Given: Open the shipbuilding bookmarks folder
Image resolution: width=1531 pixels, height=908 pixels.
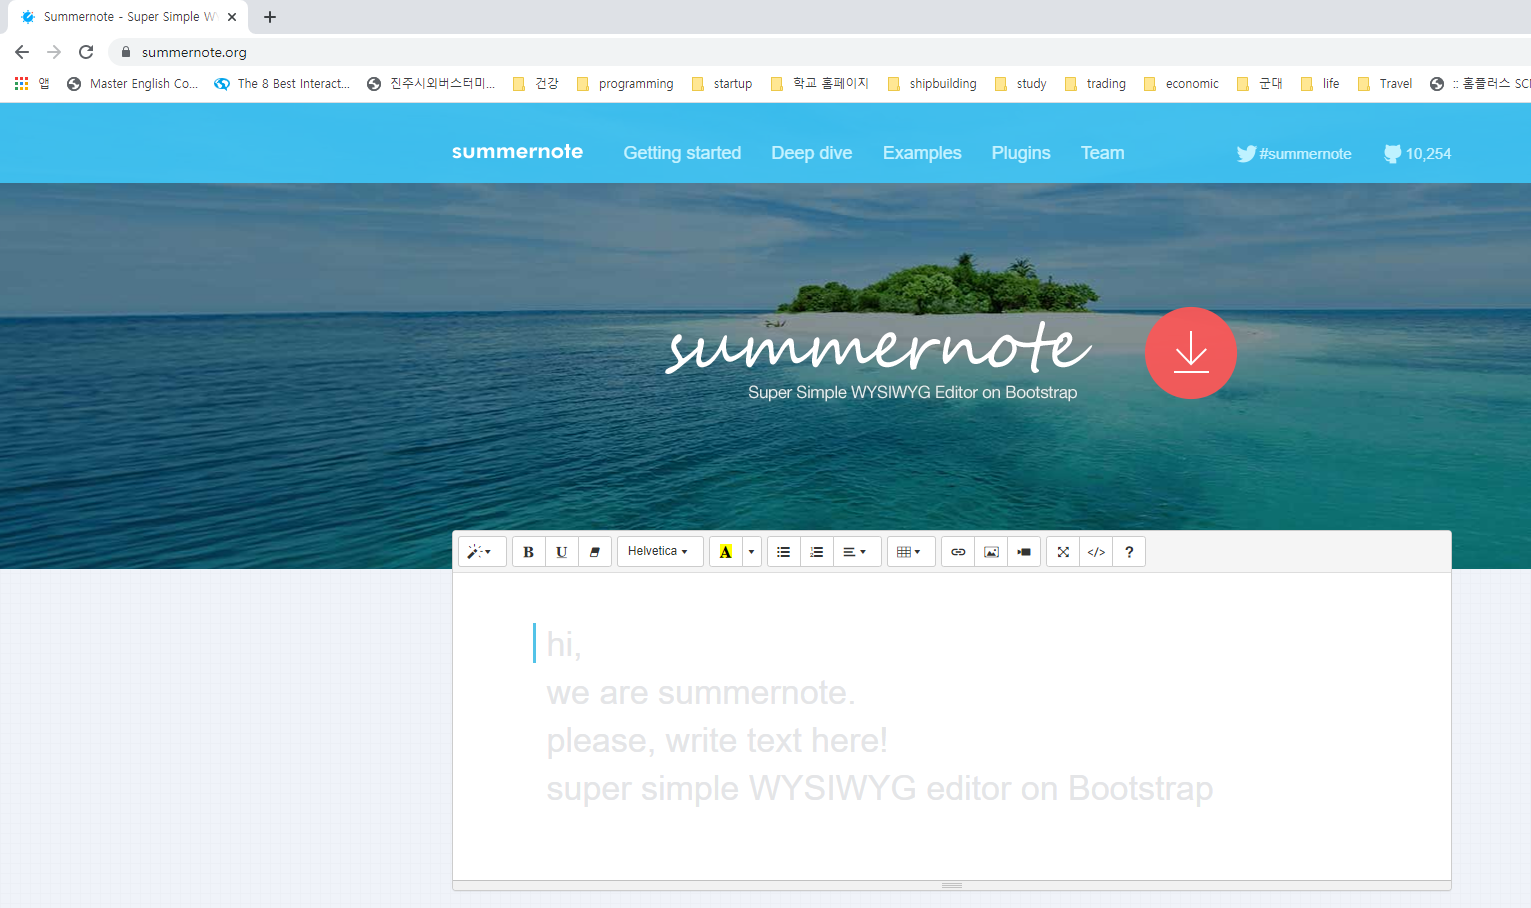Looking at the screenshot, I should [932, 84].
